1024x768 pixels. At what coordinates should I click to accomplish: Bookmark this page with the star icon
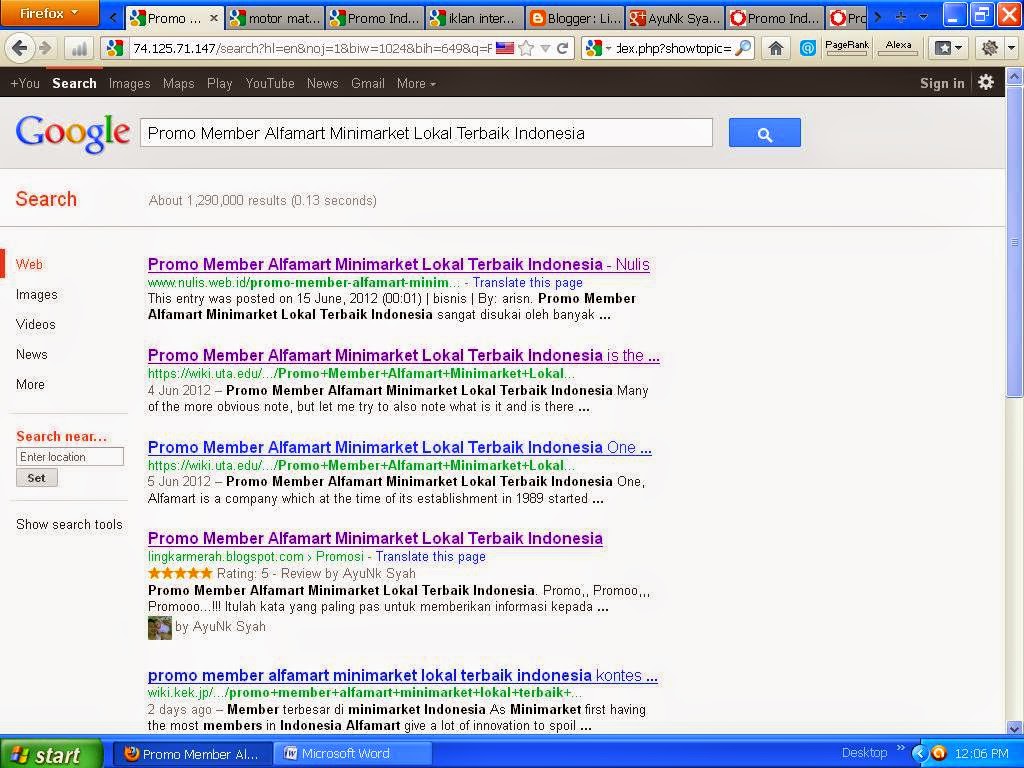pyautogui.click(x=526, y=48)
